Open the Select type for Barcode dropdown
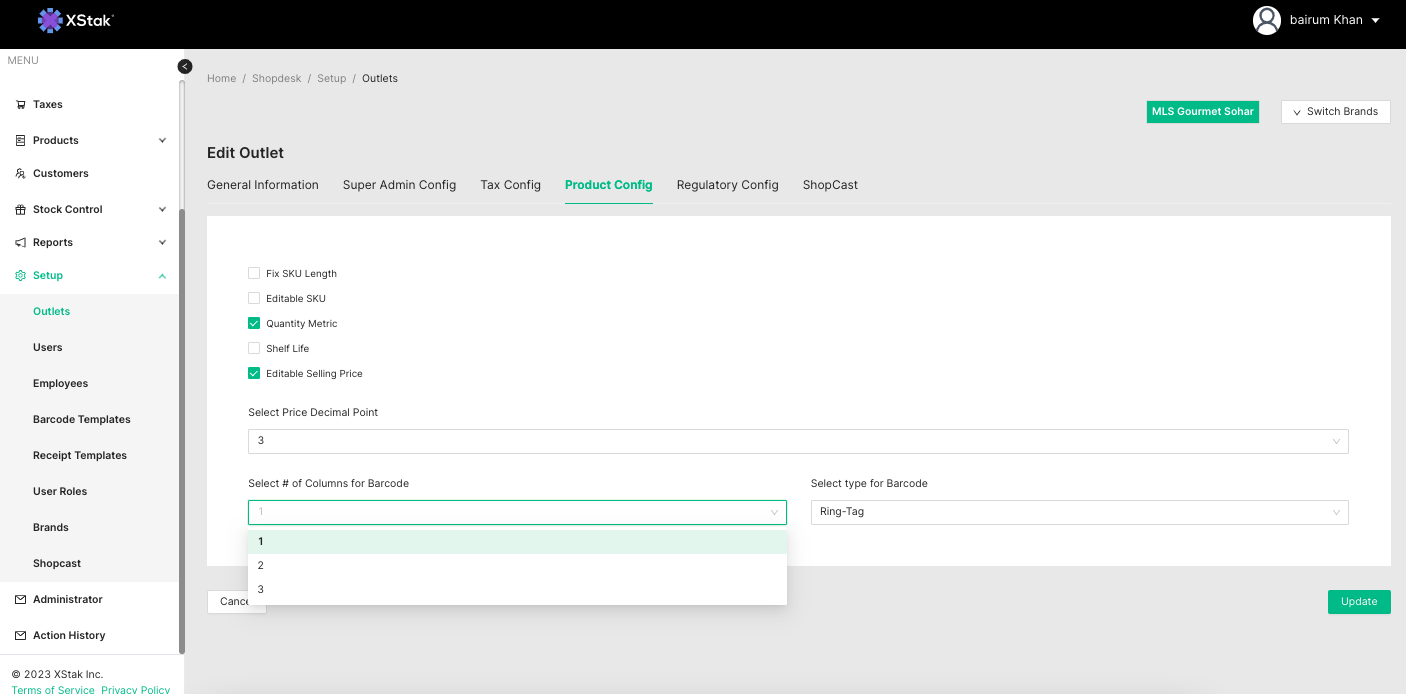 [x=1078, y=512]
